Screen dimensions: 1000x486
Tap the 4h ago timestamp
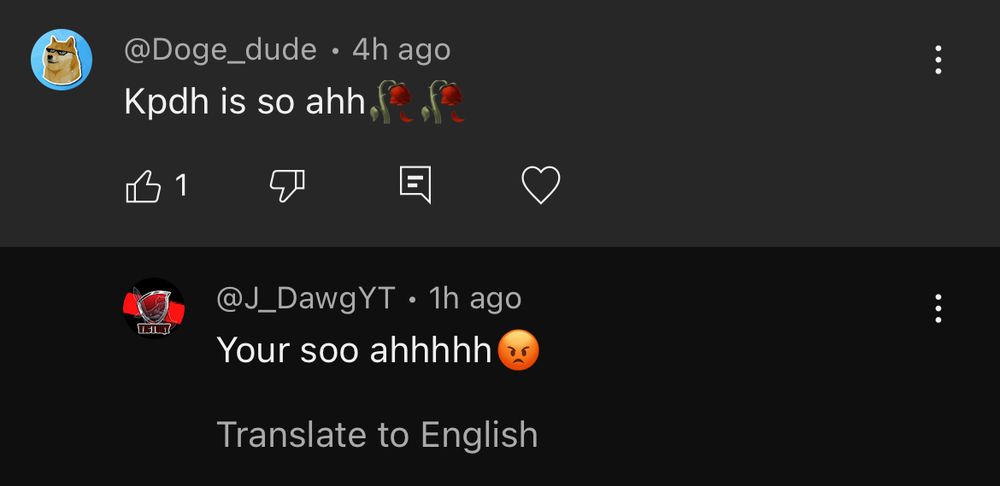401,50
